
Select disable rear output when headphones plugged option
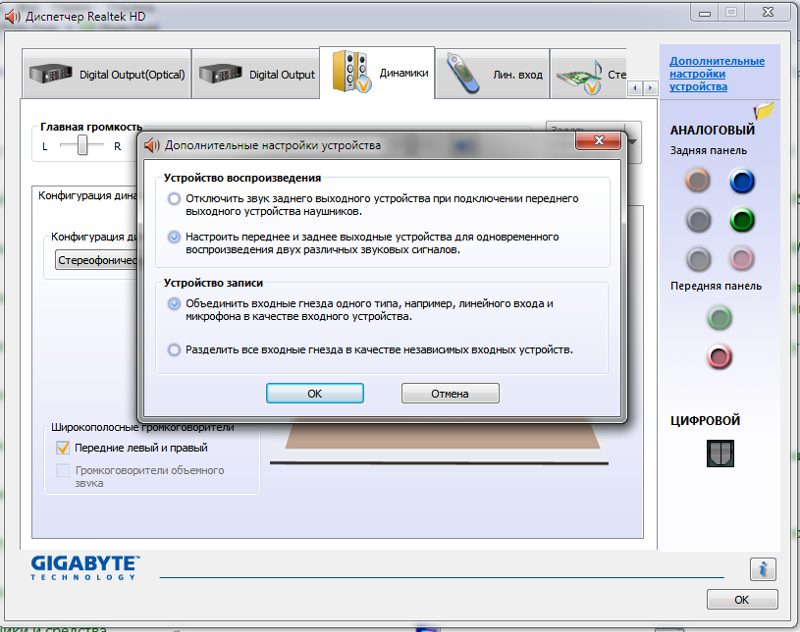pos(174,198)
